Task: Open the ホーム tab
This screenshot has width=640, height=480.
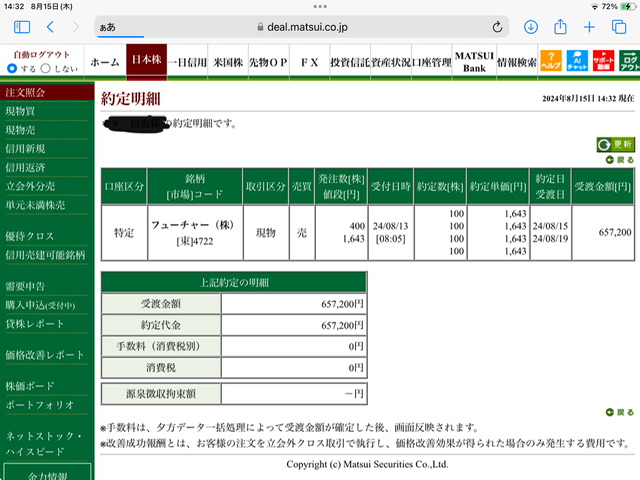Action: point(105,62)
